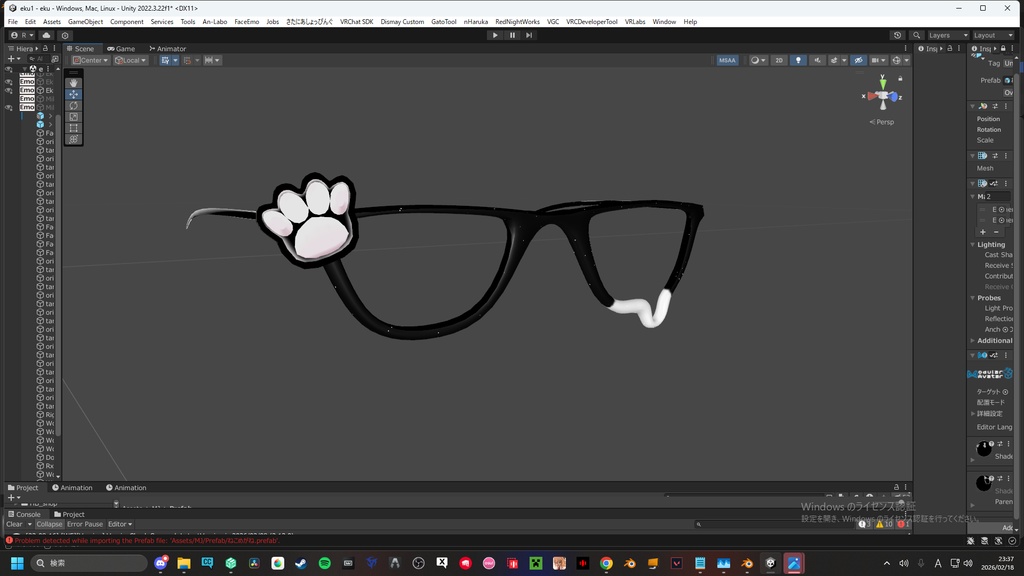Open the undo history icon
This screenshot has width=1024, height=576.
click(x=897, y=35)
